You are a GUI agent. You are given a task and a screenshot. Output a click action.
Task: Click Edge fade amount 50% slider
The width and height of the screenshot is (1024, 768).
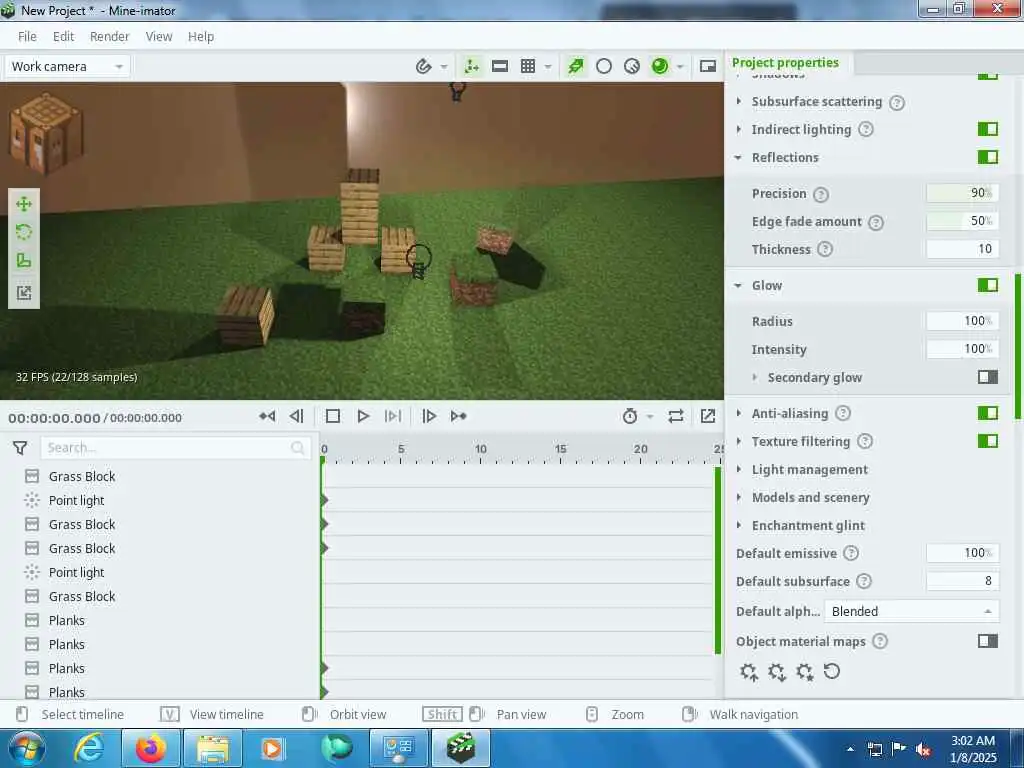[x=963, y=221]
